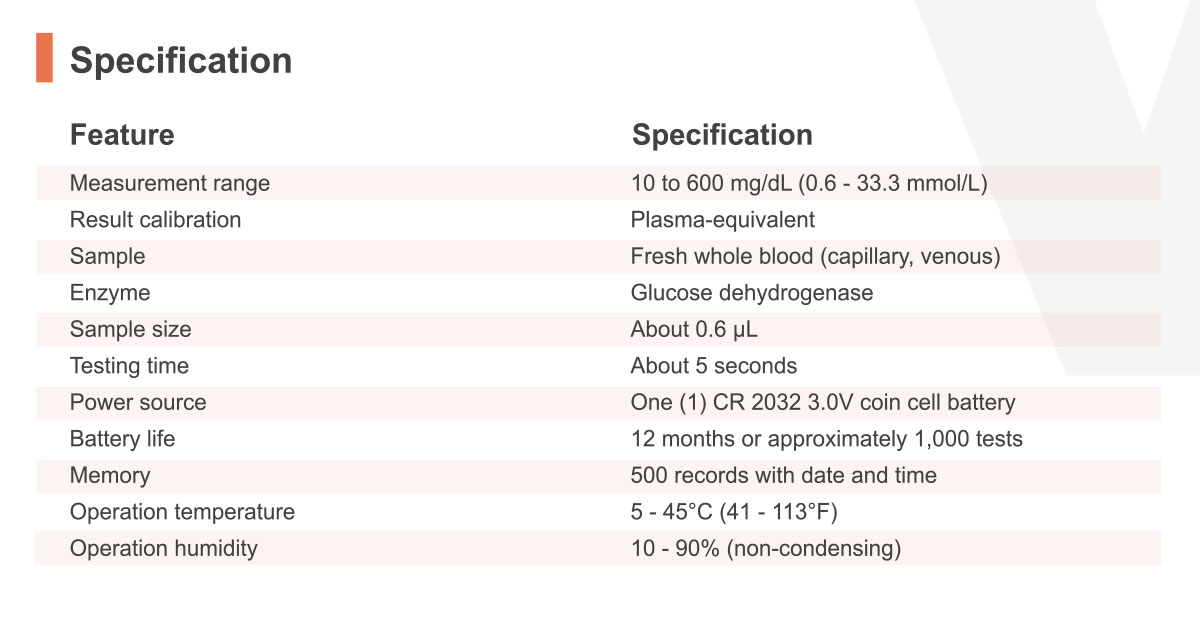Select the Measurement range row label
This screenshot has width=1200, height=634.
pyautogui.click(x=170, y=184)
